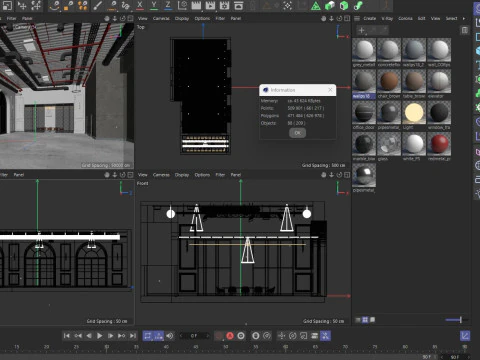This screenshot has height=360, width=480.
Task: Open the Create menu in Material Manager
Action: click(370, 18)
